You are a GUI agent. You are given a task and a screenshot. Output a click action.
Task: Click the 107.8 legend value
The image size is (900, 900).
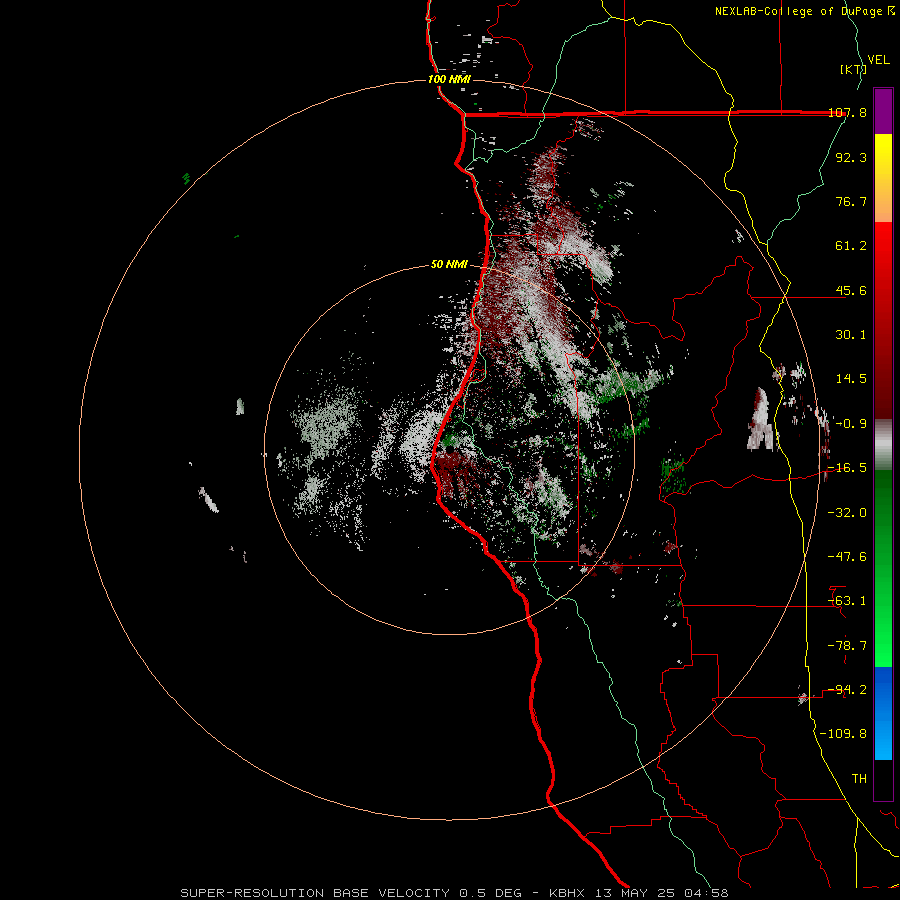tap(848, 113)
